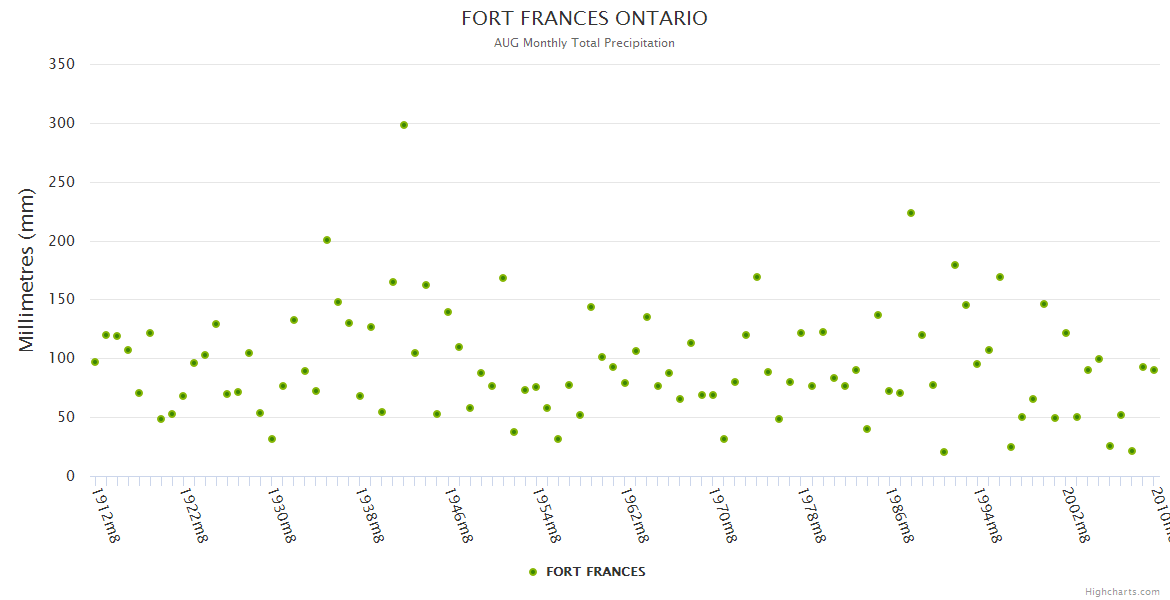The image size is (1170, 600).
Task: Toggle FORT FRANCES series via legend label
Action: 595,572
